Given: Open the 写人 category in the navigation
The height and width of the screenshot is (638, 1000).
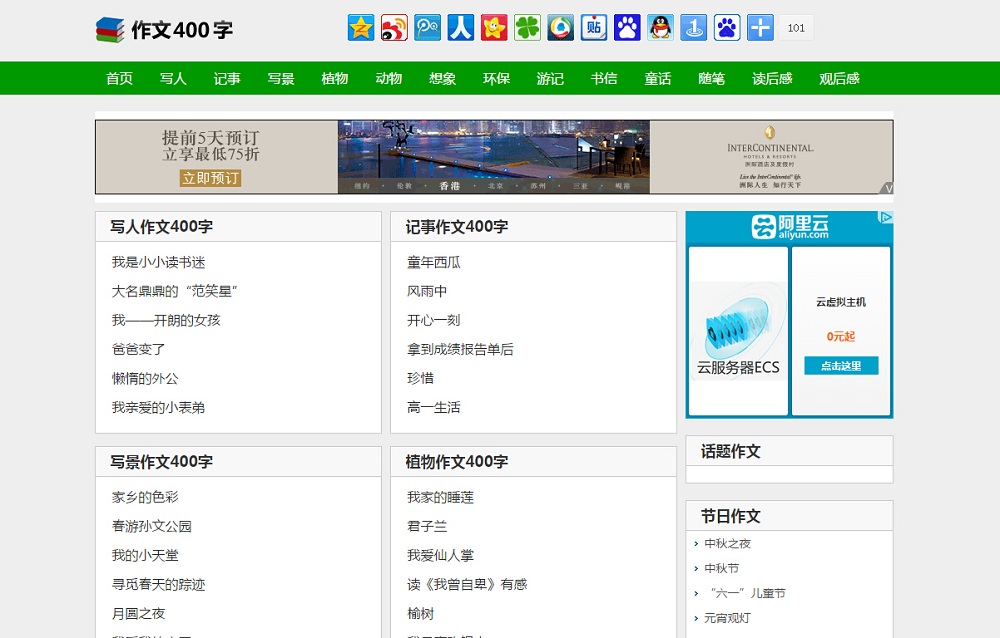Looking at the screenshot, I should (173, 78).
